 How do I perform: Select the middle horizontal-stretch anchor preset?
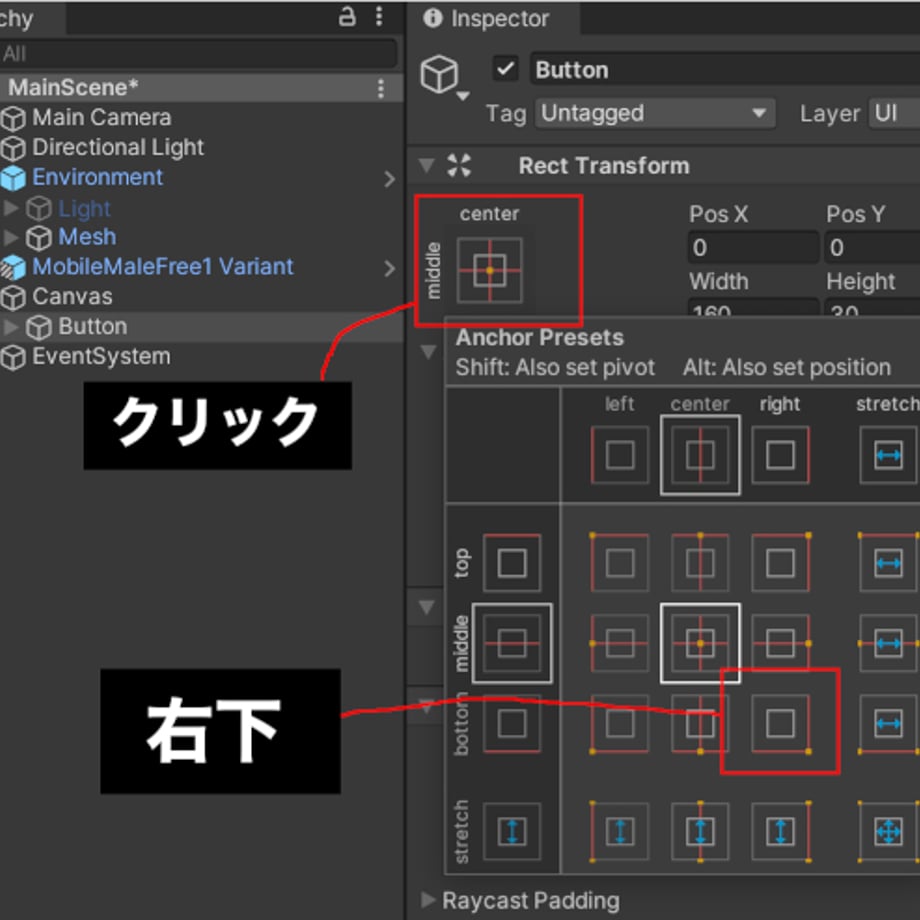888,644
